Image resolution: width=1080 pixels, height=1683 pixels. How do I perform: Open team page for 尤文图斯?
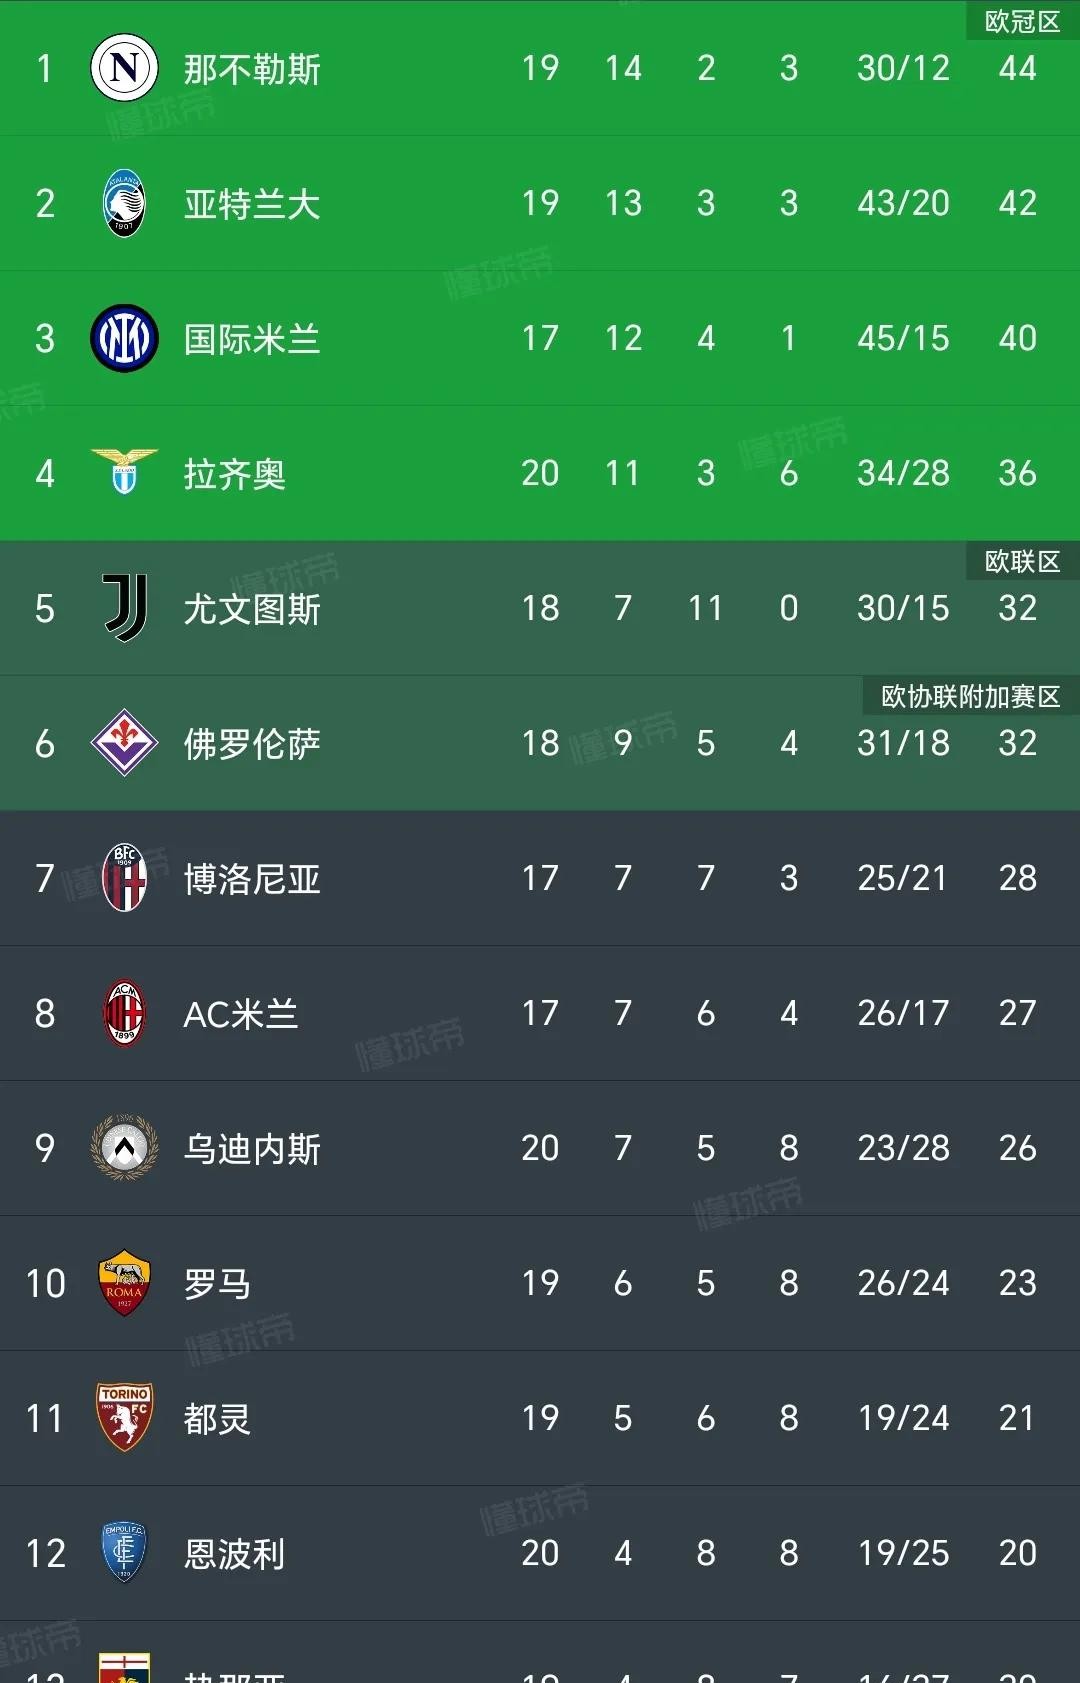(x=252, y=609)
